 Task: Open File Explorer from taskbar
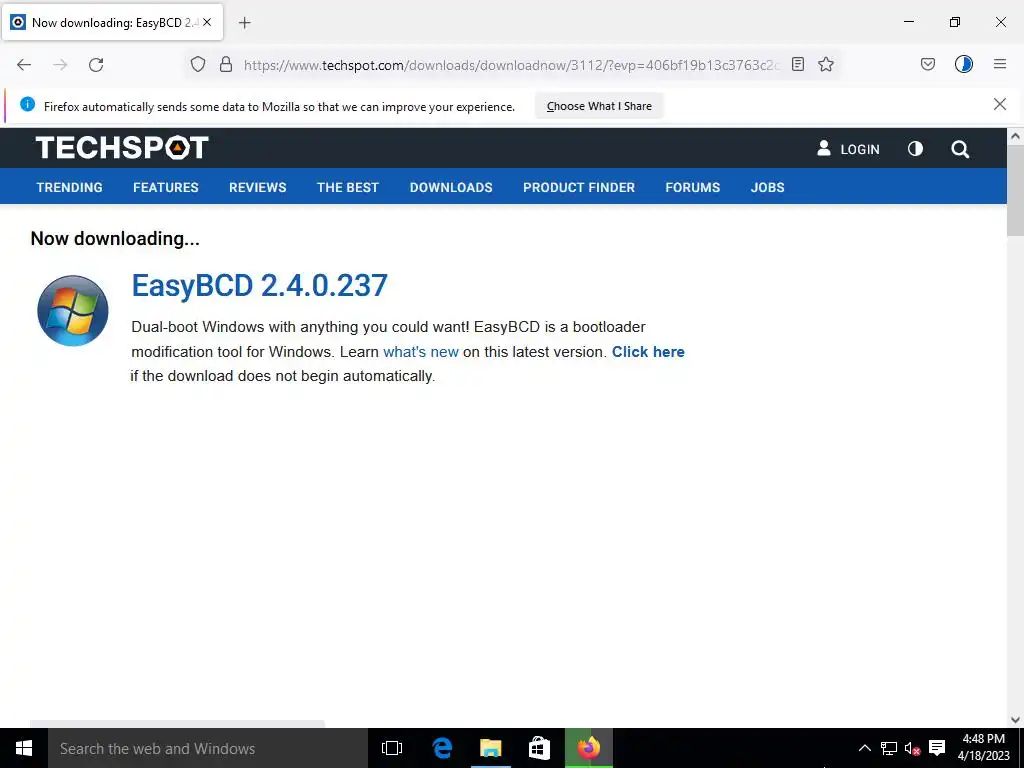[490, 748]
